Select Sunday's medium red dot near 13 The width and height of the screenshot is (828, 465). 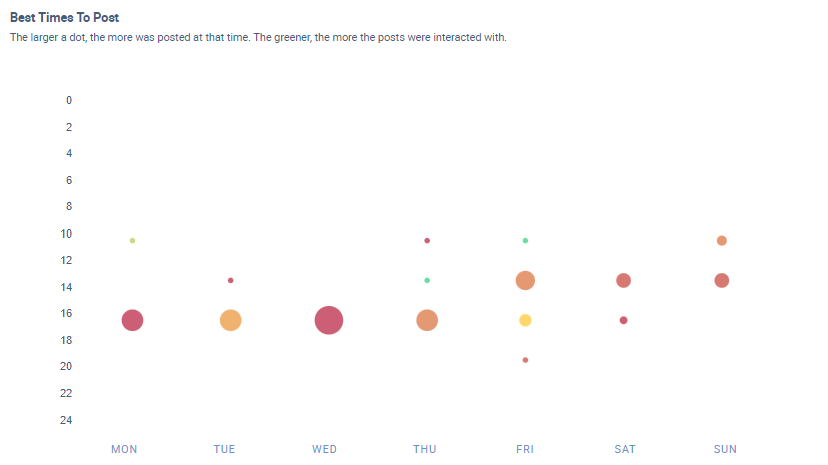[x=721, y=280]
